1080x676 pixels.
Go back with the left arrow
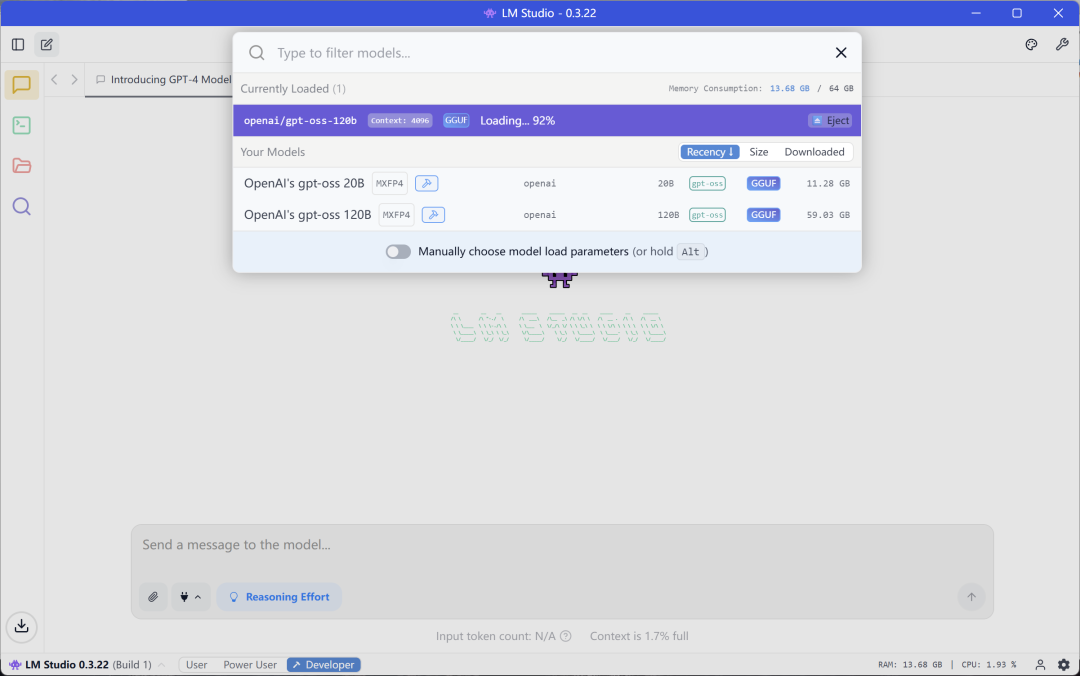pos(54,79)
